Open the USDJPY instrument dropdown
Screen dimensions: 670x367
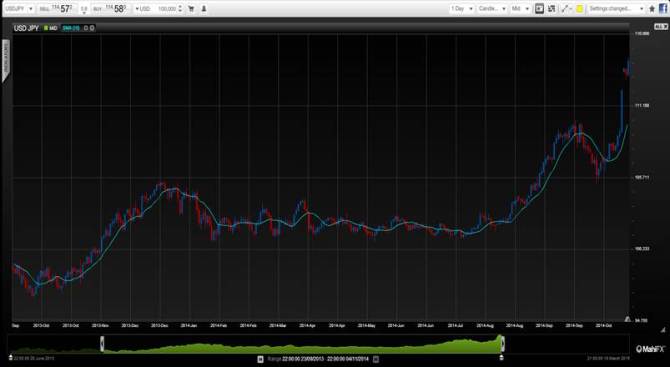(18, 9)
